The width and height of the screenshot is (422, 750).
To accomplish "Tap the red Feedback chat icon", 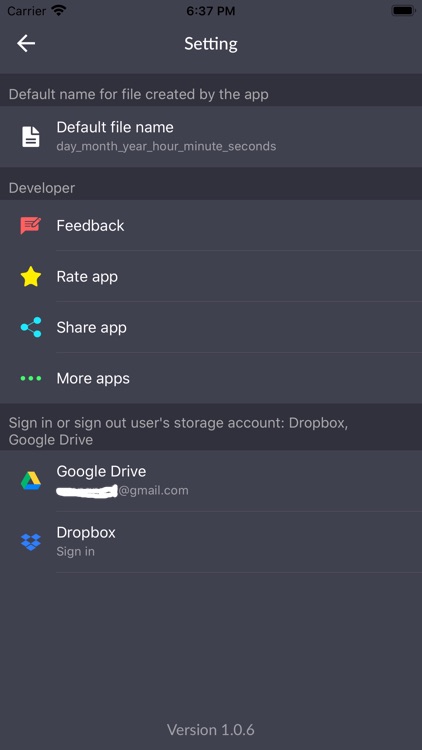I will tap(31, 225).
